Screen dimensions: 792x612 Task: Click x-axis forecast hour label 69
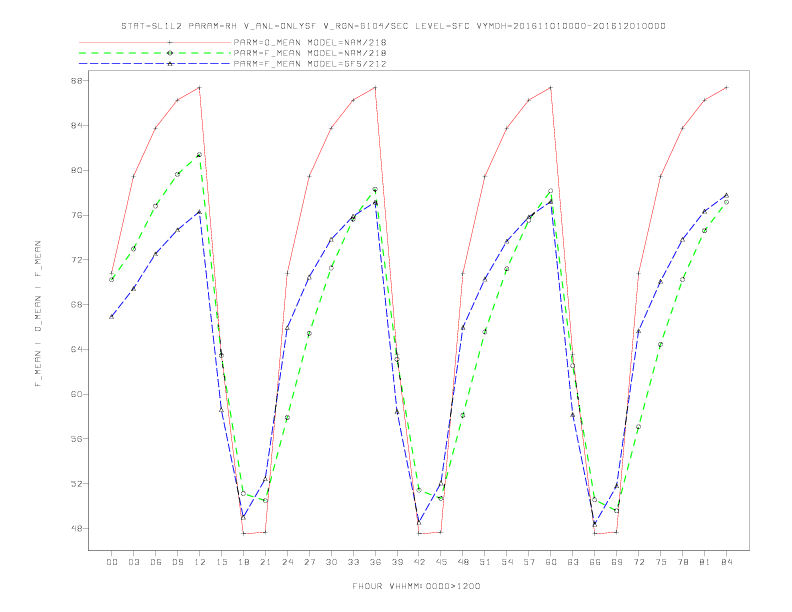617,562
